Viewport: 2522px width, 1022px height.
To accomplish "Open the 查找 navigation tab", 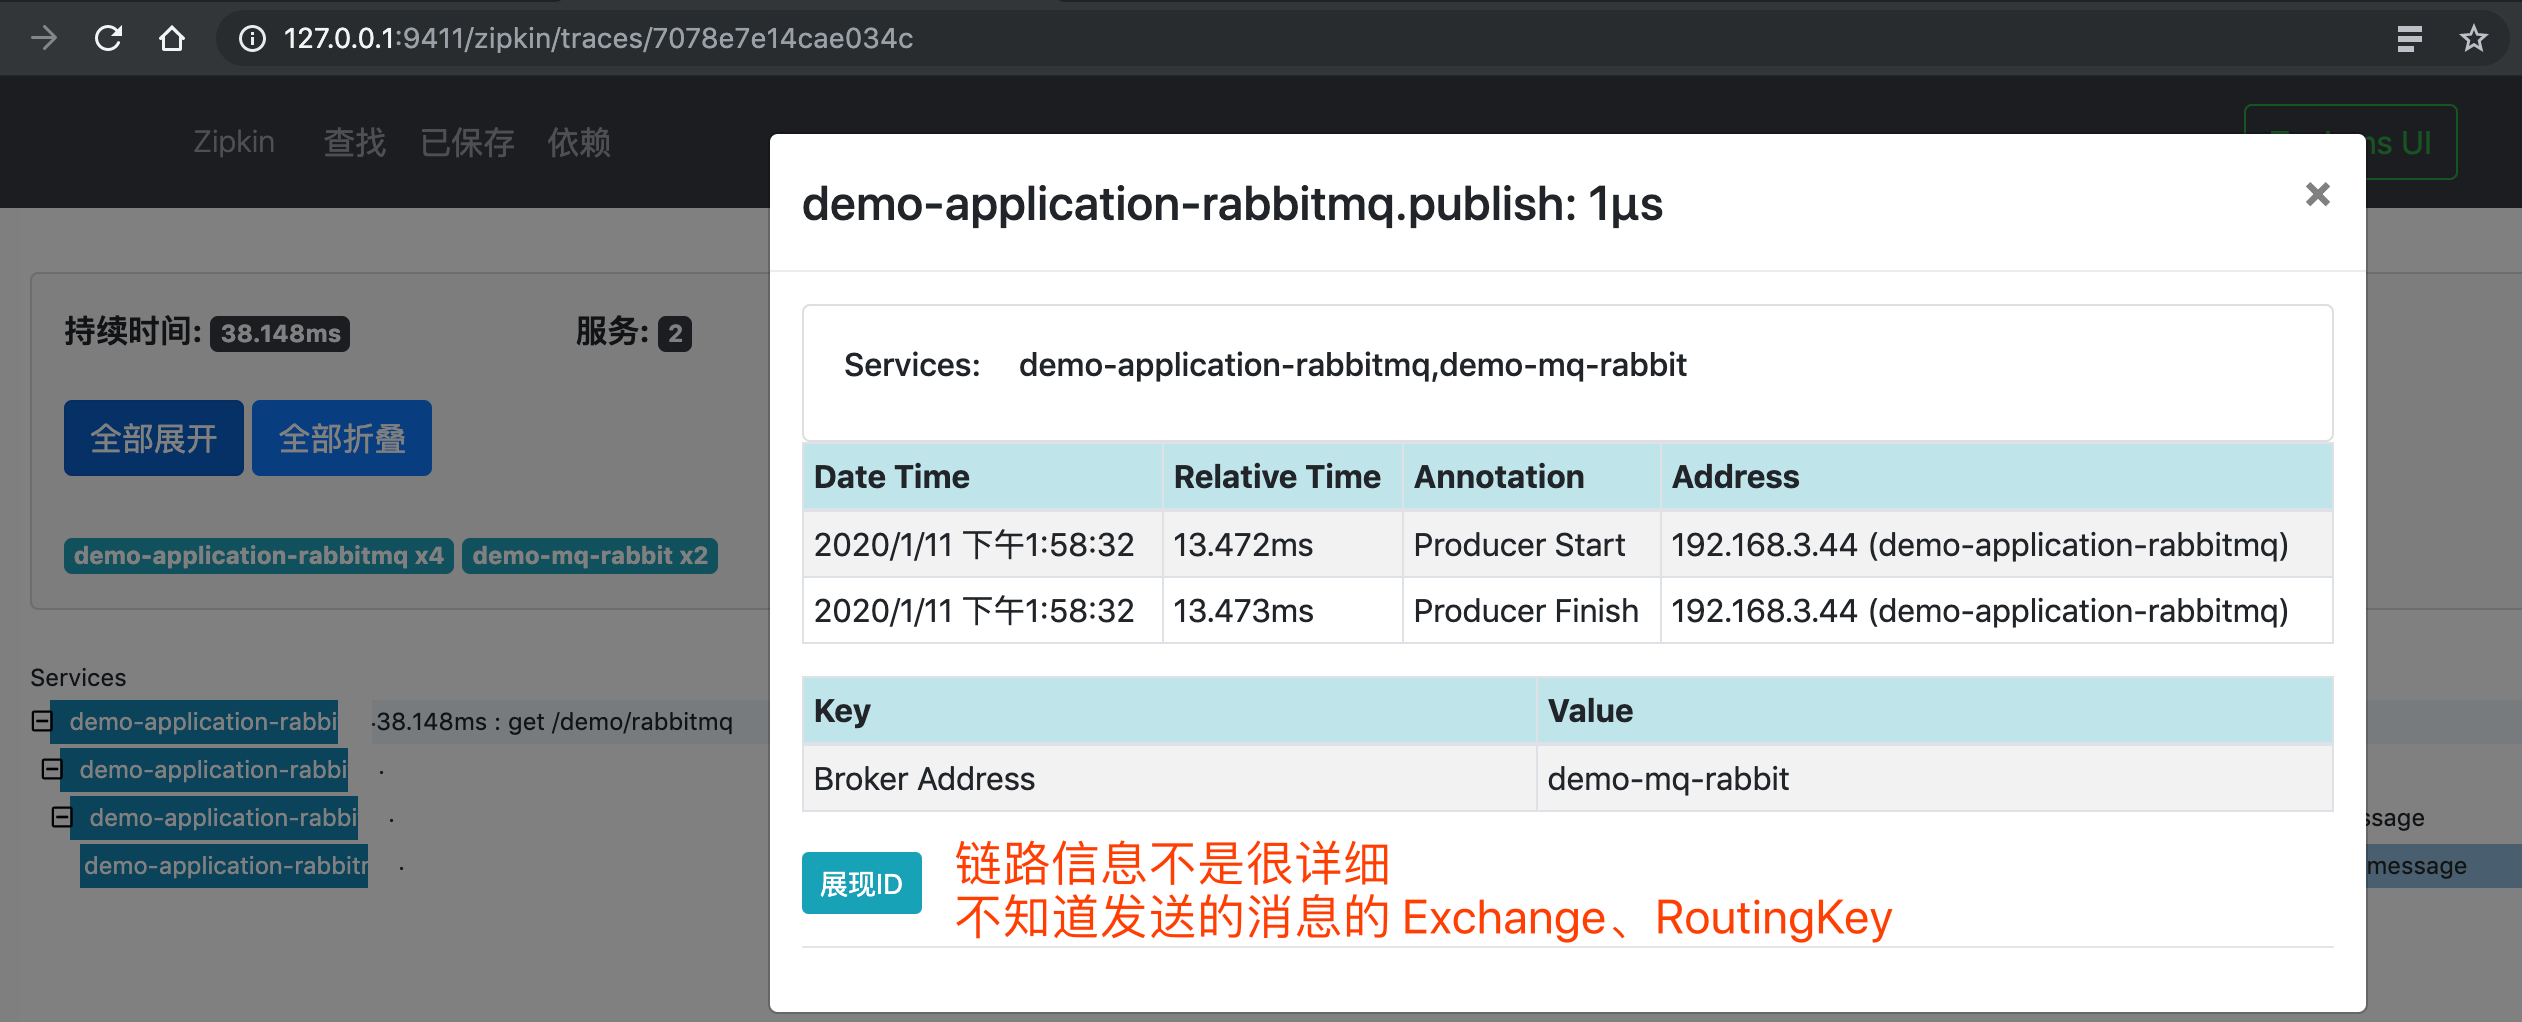I will tap(354, 142).
